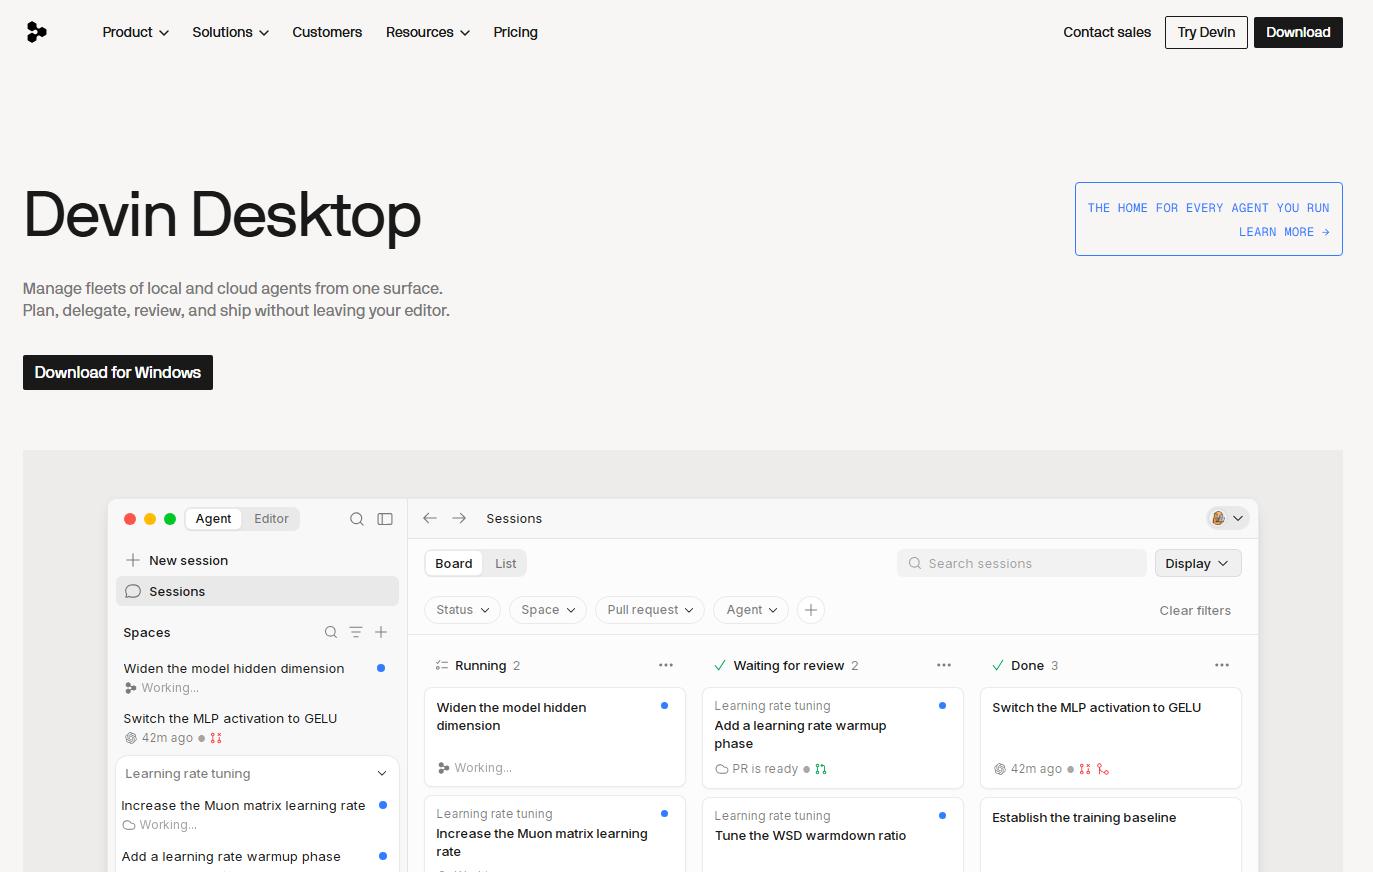Viewport: 1373px width, 872px height.
Task: Open the Done column more options
Action: click(1222, 665)
